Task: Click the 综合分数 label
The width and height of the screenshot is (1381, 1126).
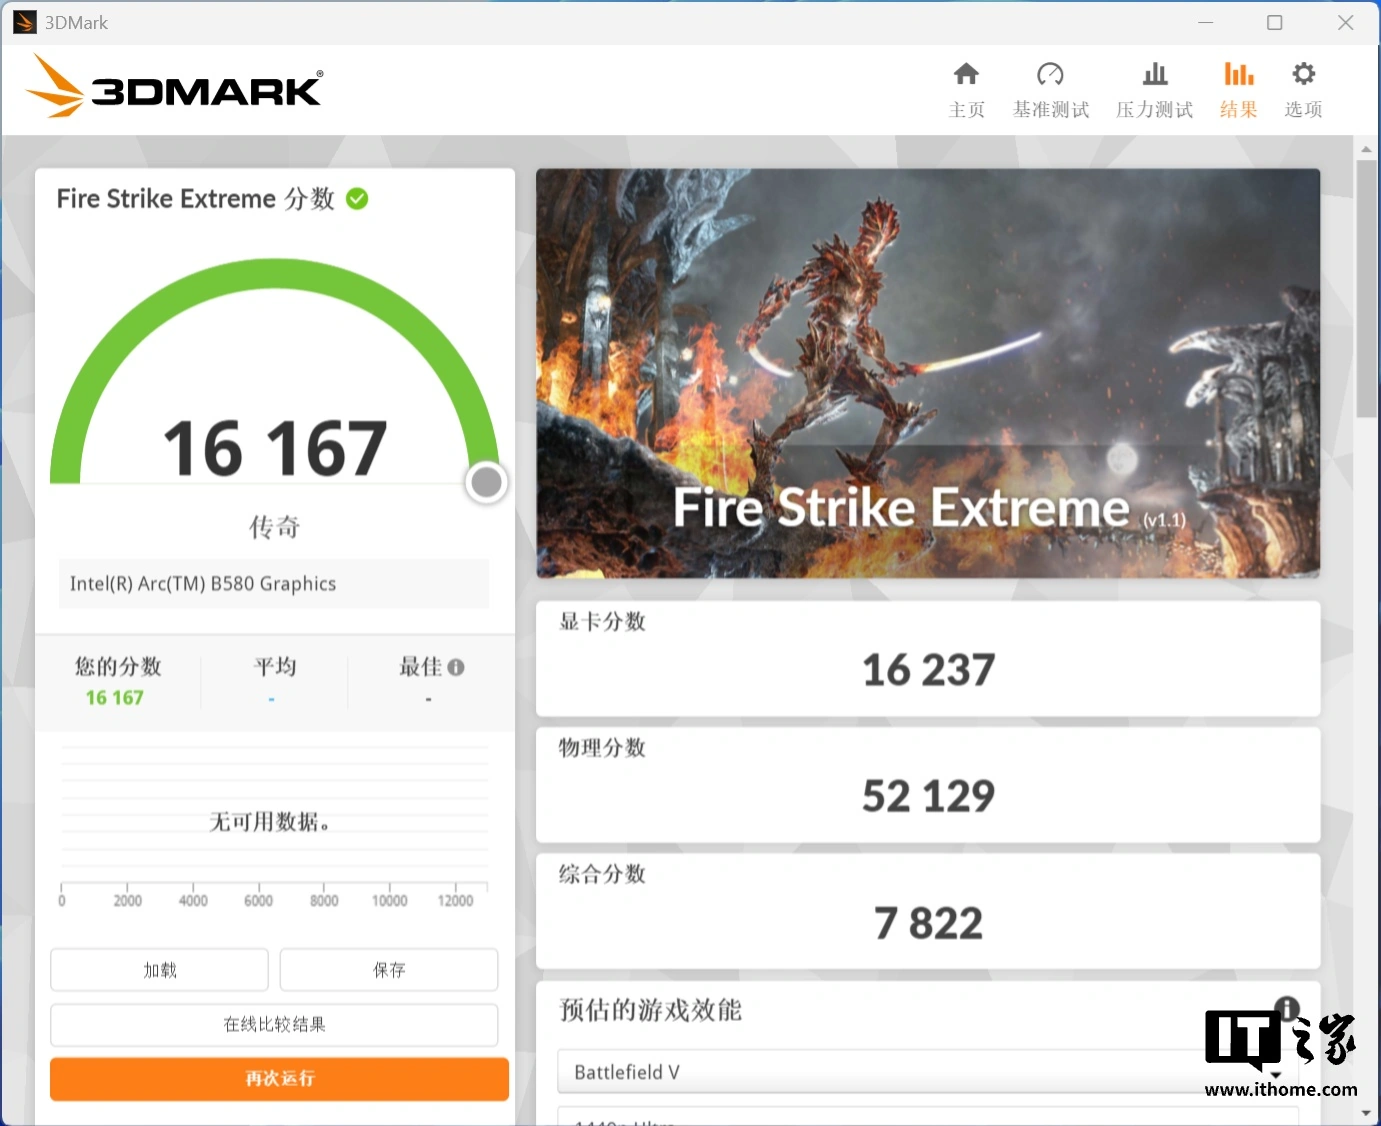Action: point(602,874)
